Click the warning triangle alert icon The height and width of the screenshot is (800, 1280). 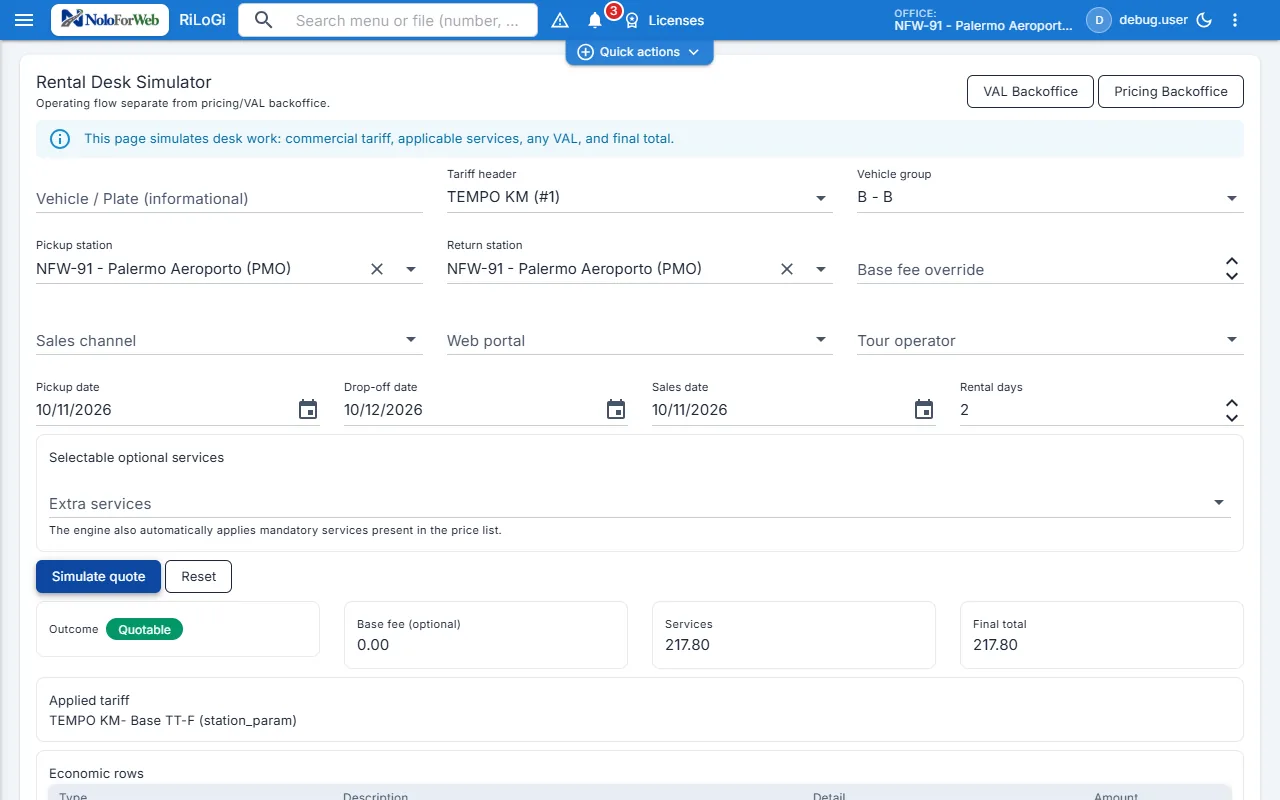pyautogui.click(x=560, y=20)
